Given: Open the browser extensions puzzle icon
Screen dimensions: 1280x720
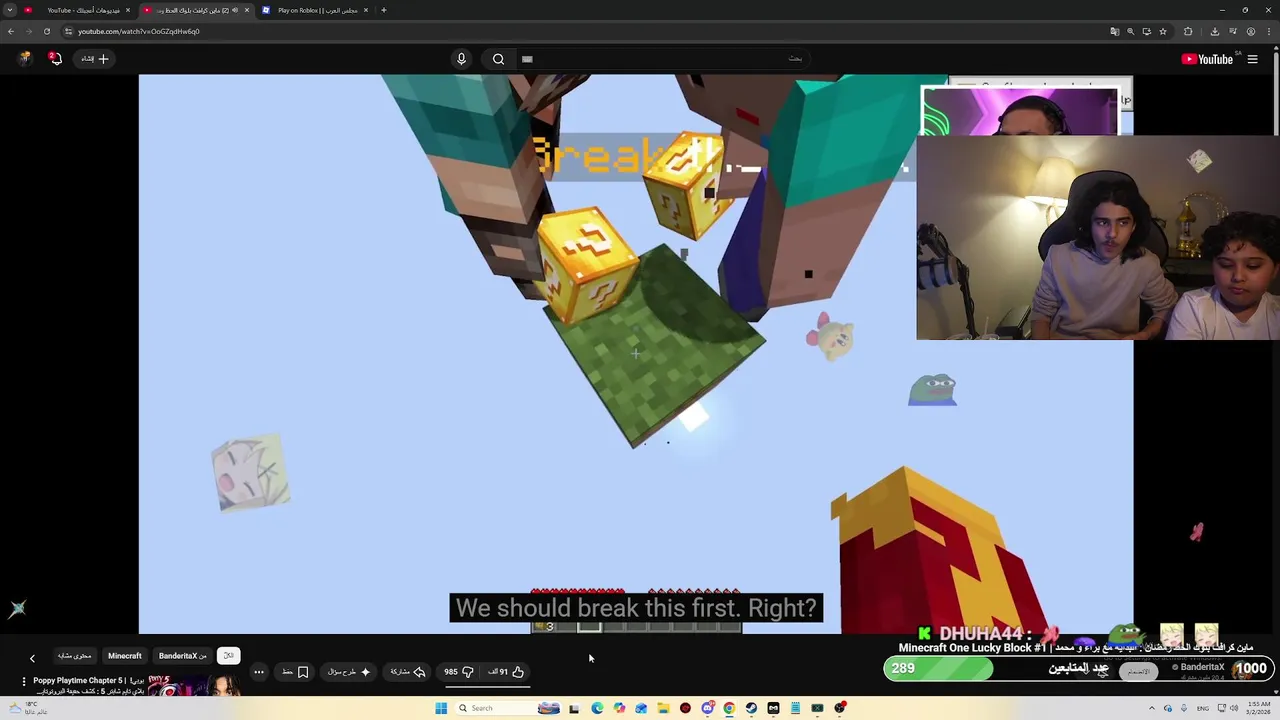Looking at the screenshot, I should tap(1188, 31).
